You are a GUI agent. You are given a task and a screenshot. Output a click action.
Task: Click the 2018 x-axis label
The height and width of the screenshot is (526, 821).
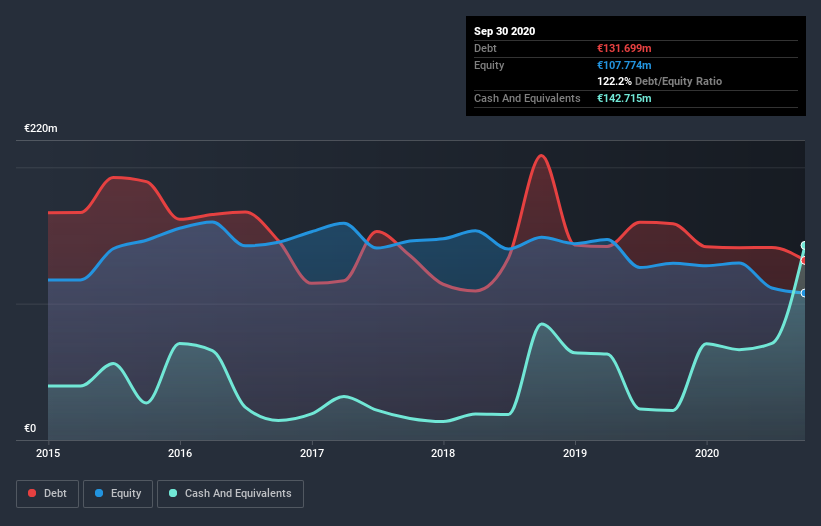pyautogui.click(x=443, y=453)
